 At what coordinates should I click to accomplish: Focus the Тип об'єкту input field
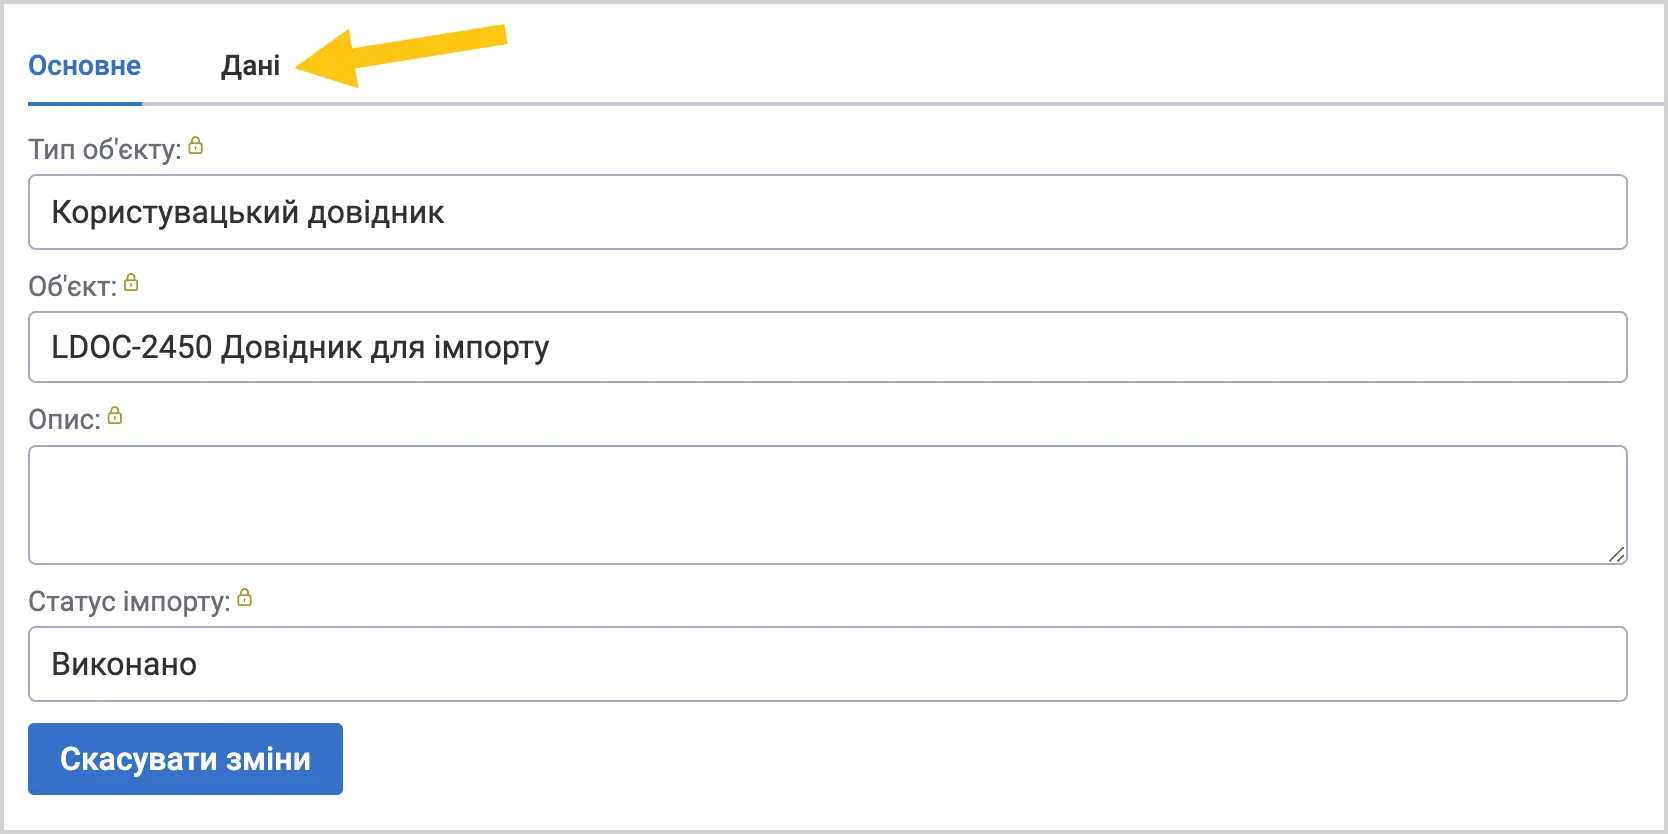828,212
